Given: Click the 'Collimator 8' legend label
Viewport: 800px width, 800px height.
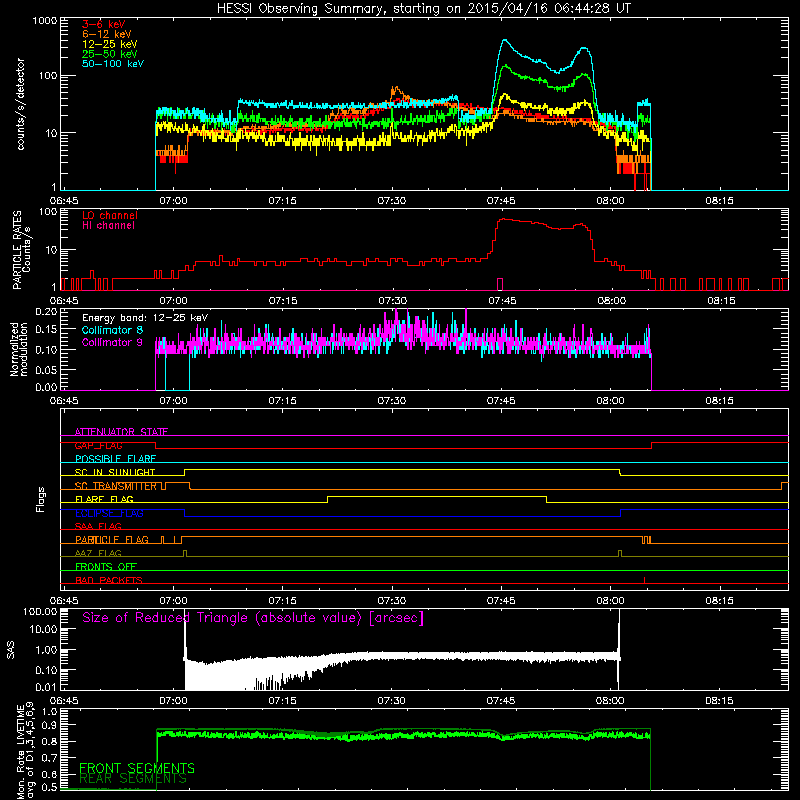Looking at the screenshot, I should (x=112, y=330).
